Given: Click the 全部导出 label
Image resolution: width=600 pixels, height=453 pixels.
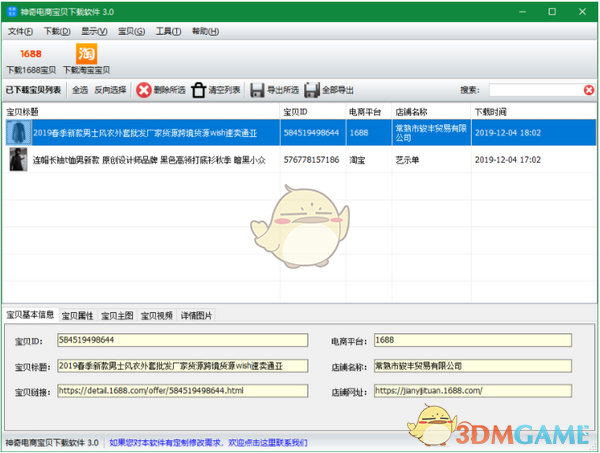Looking at the screenshot, I should click(x=338, y=90).
